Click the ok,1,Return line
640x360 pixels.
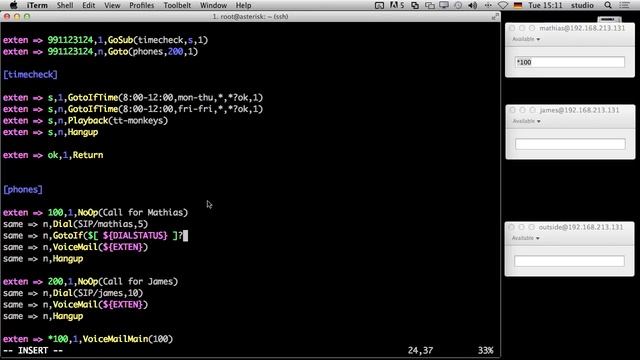click(x=53, y=155)
